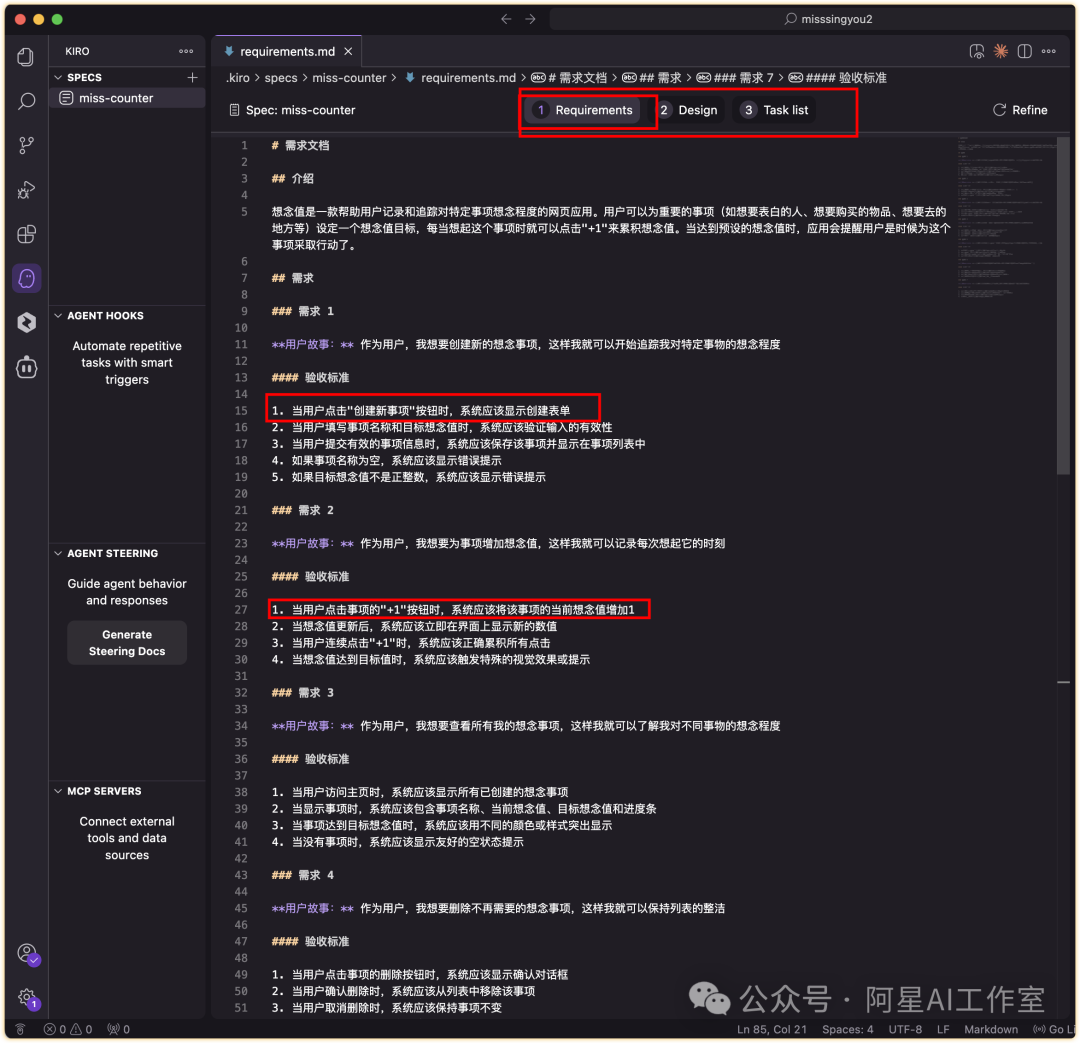Click the miss-counter breadcrumb
Image resolution: width=1080 pixels, height=1043 pixels.
[349, 78]
